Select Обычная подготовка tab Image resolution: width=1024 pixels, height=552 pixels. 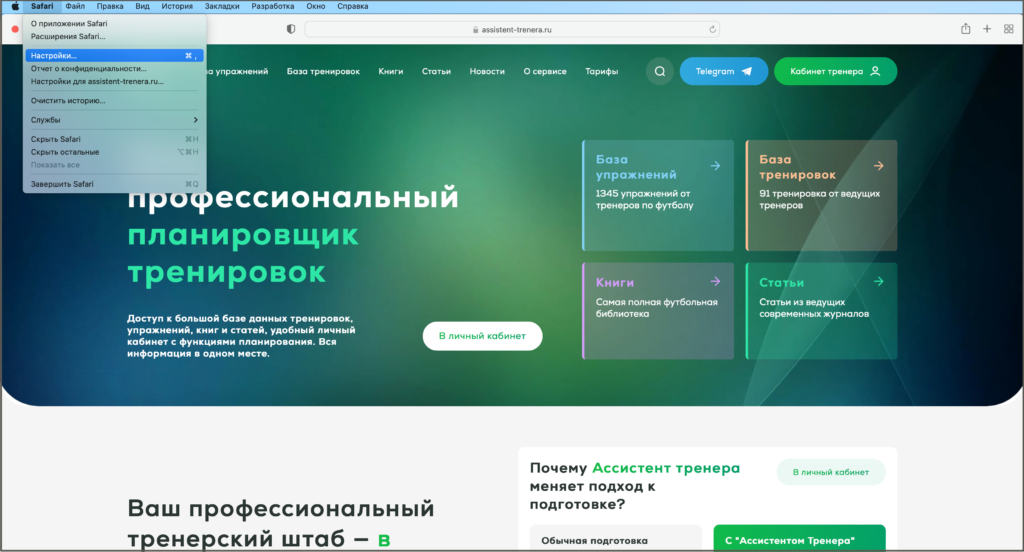[615, 539]
